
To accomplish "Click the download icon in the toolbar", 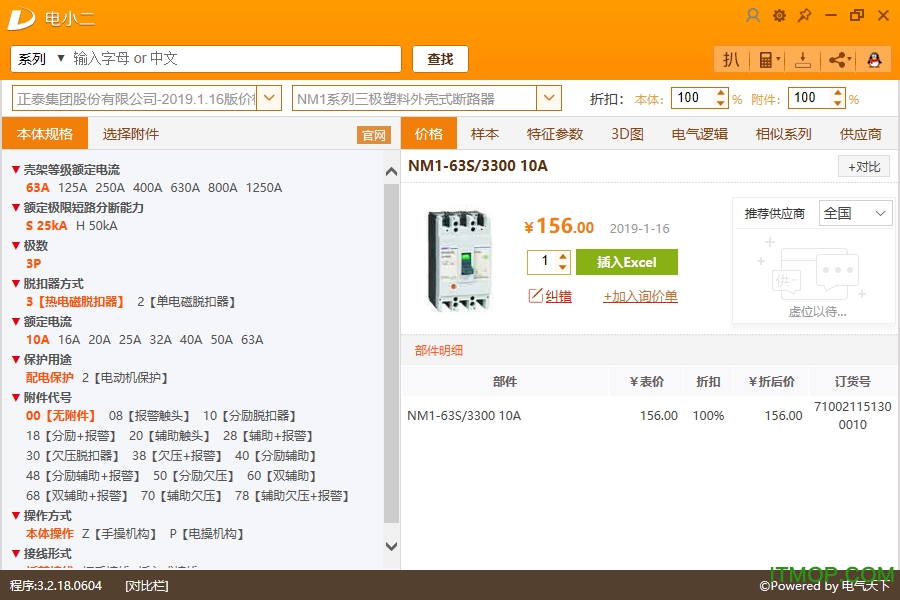I will click(802, 59).
